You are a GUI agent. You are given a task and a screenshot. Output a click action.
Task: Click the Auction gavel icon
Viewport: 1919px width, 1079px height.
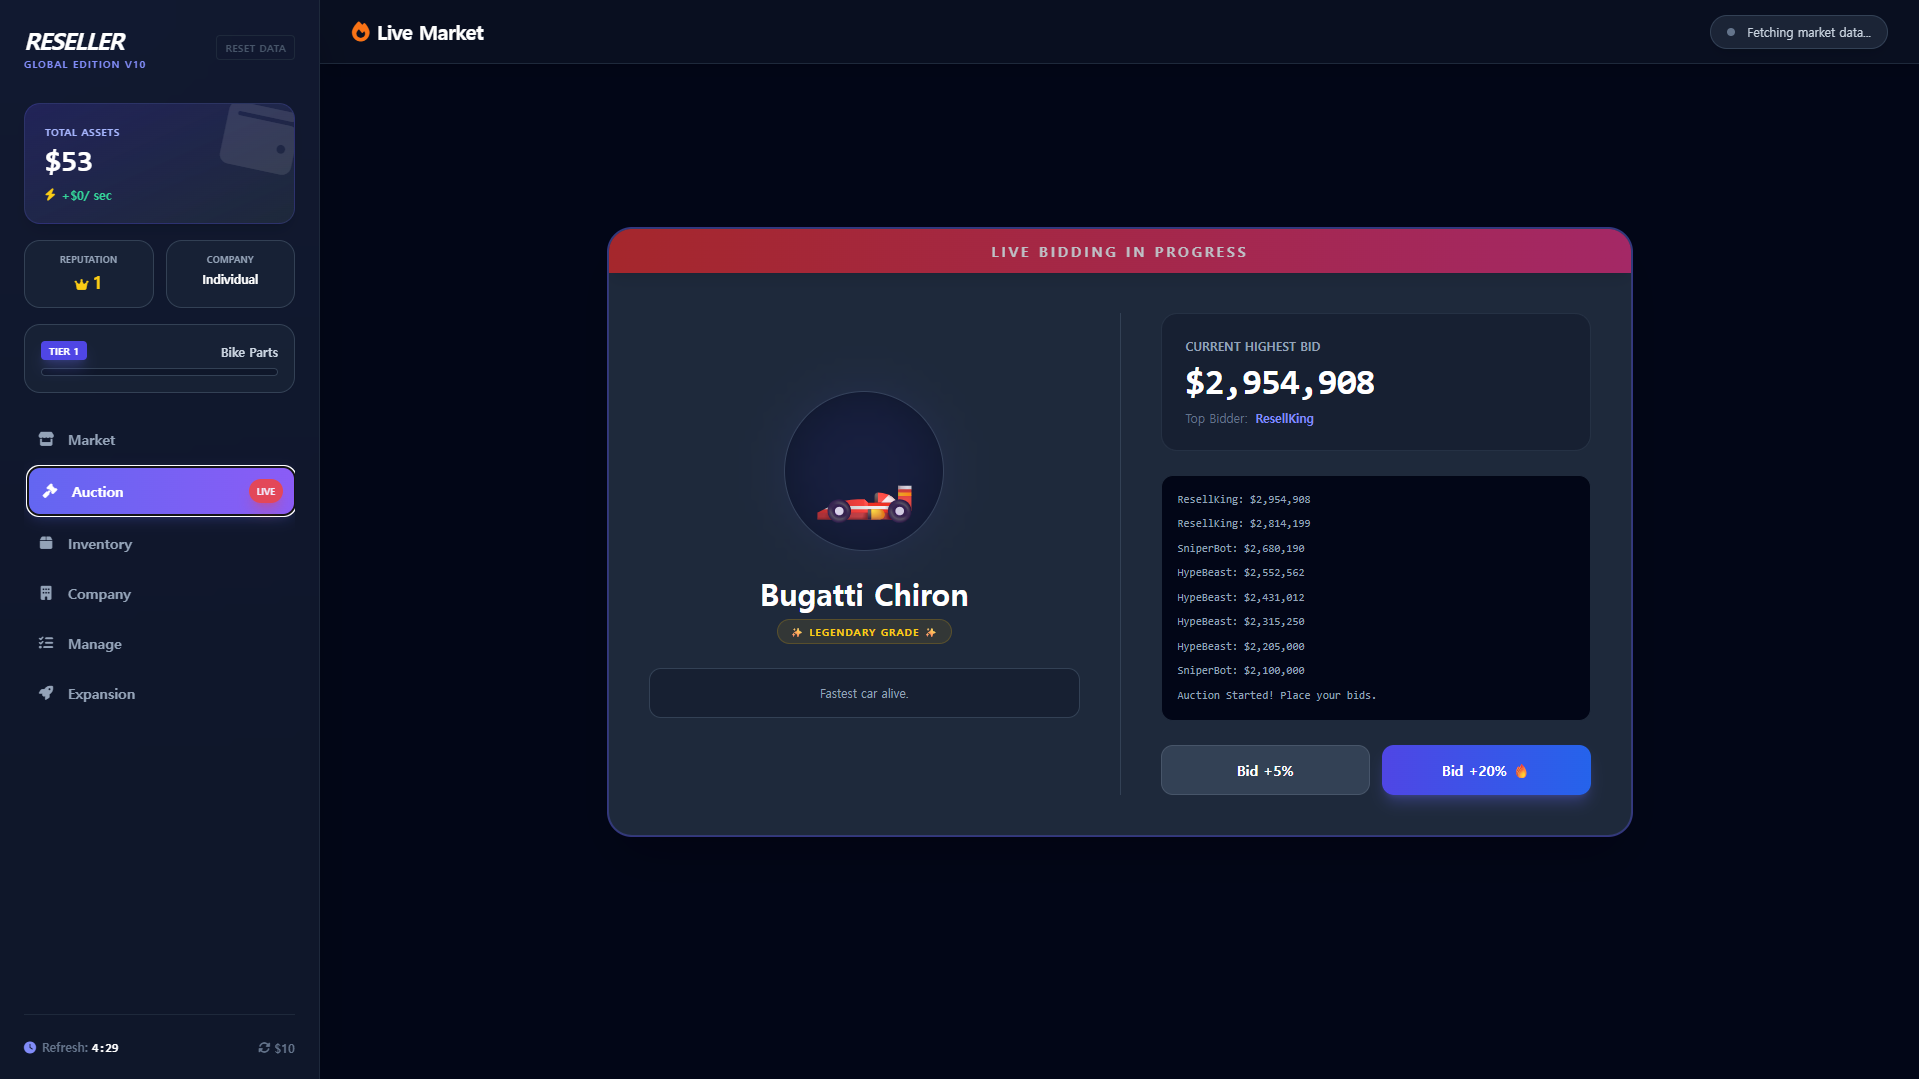point(50,491)
